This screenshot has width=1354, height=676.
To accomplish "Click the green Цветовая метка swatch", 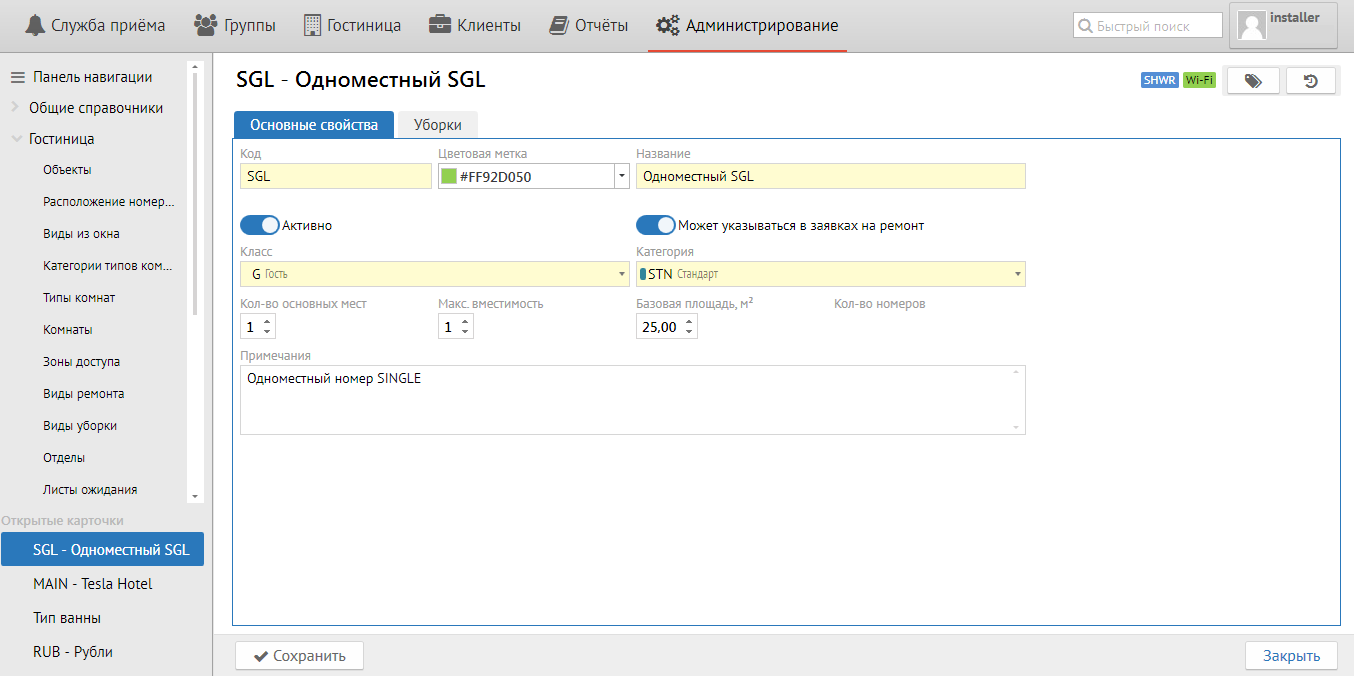I will click(x=449, y=177).
